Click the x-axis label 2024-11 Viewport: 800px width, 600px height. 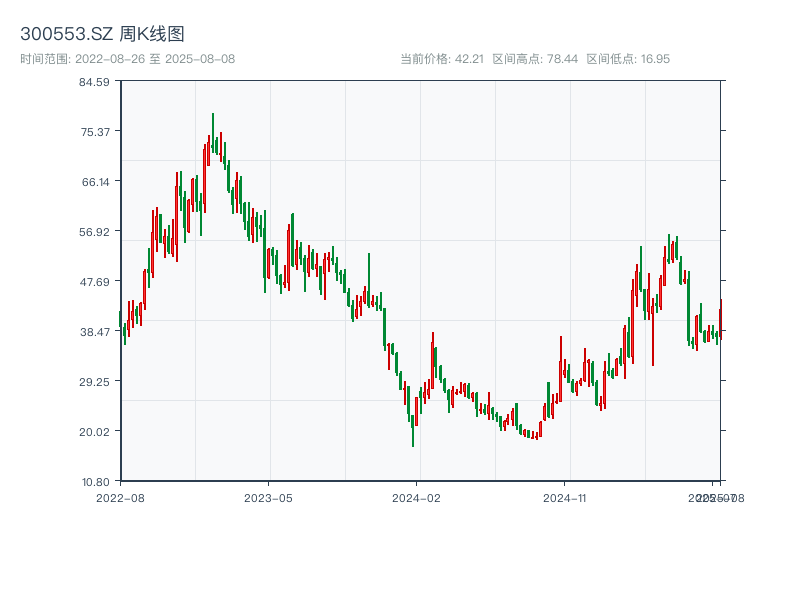564,498
